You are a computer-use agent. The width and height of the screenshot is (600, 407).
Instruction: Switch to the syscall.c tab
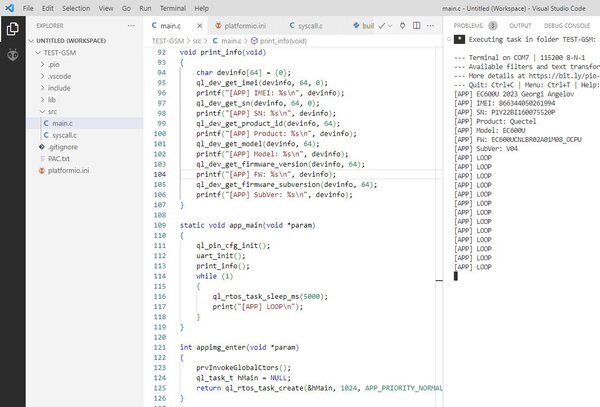(x=306, y=26)
